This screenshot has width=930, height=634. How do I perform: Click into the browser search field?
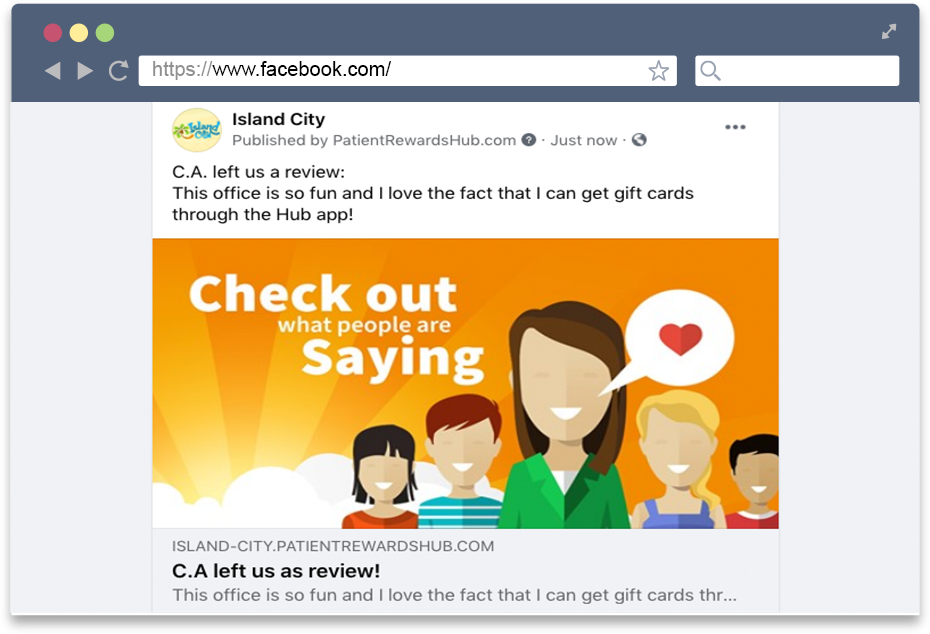(797, 71)
